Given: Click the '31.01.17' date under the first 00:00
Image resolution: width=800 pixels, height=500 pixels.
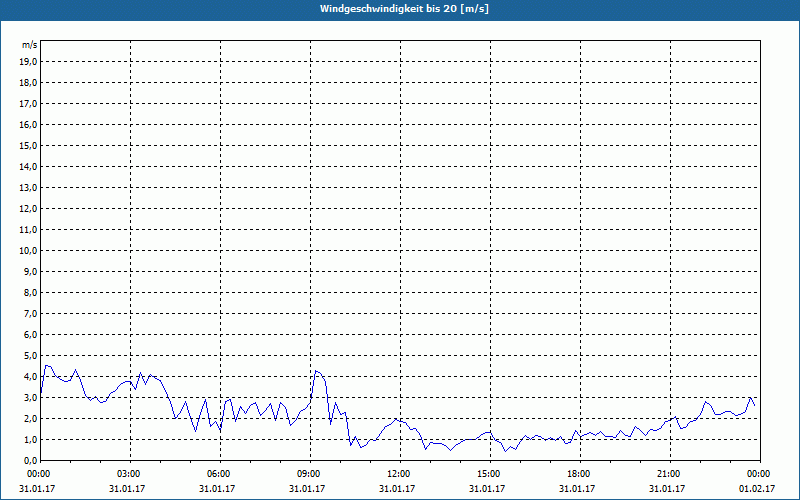Looking at the screenshot, I should click(37, 488).
